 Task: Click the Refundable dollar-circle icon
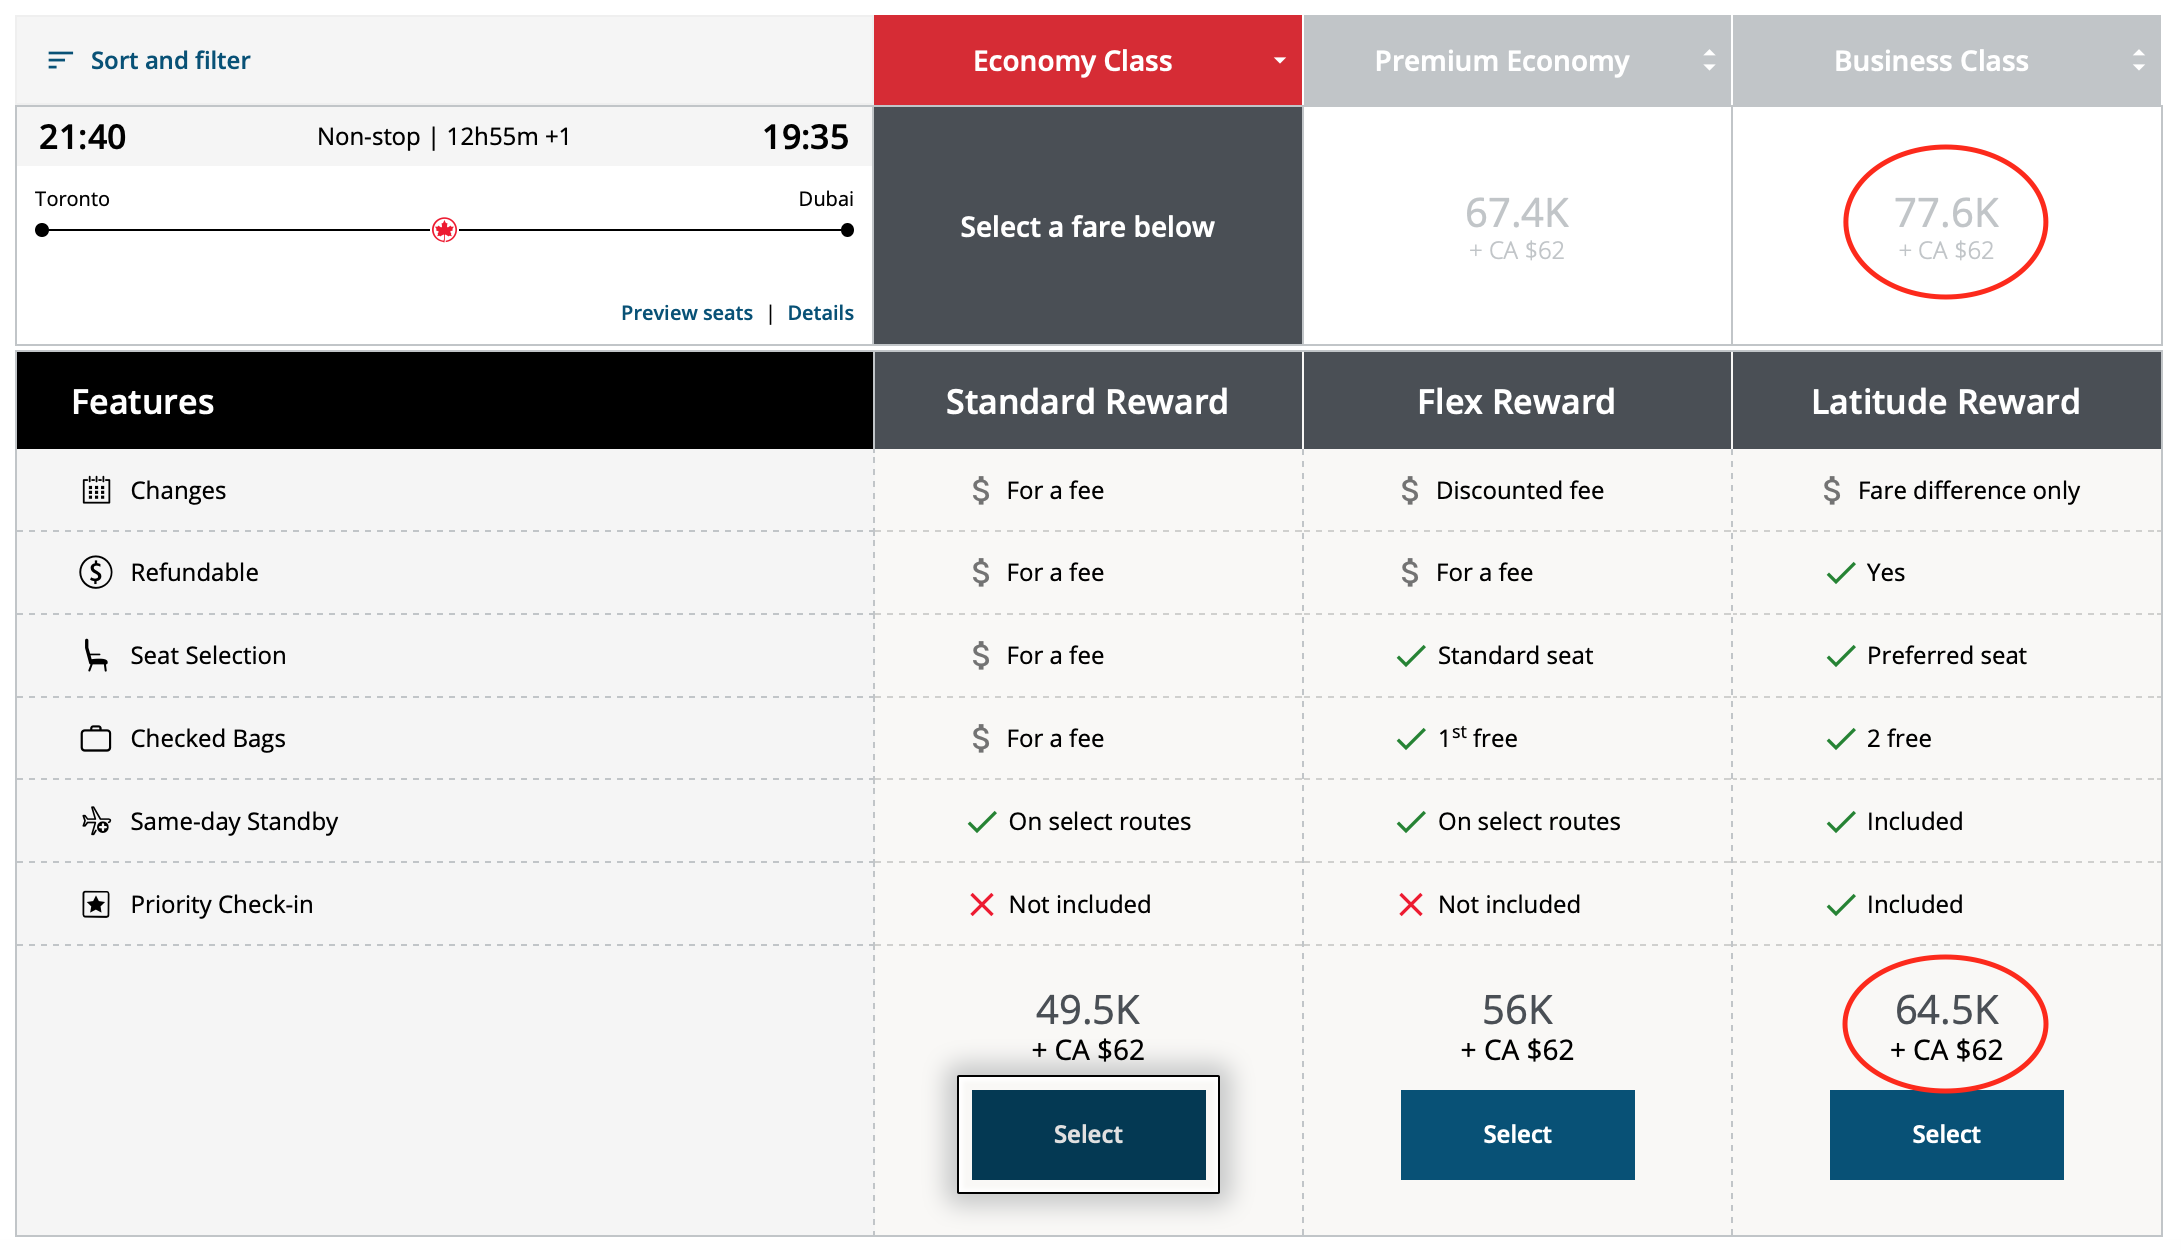click(x=96, y=572)
